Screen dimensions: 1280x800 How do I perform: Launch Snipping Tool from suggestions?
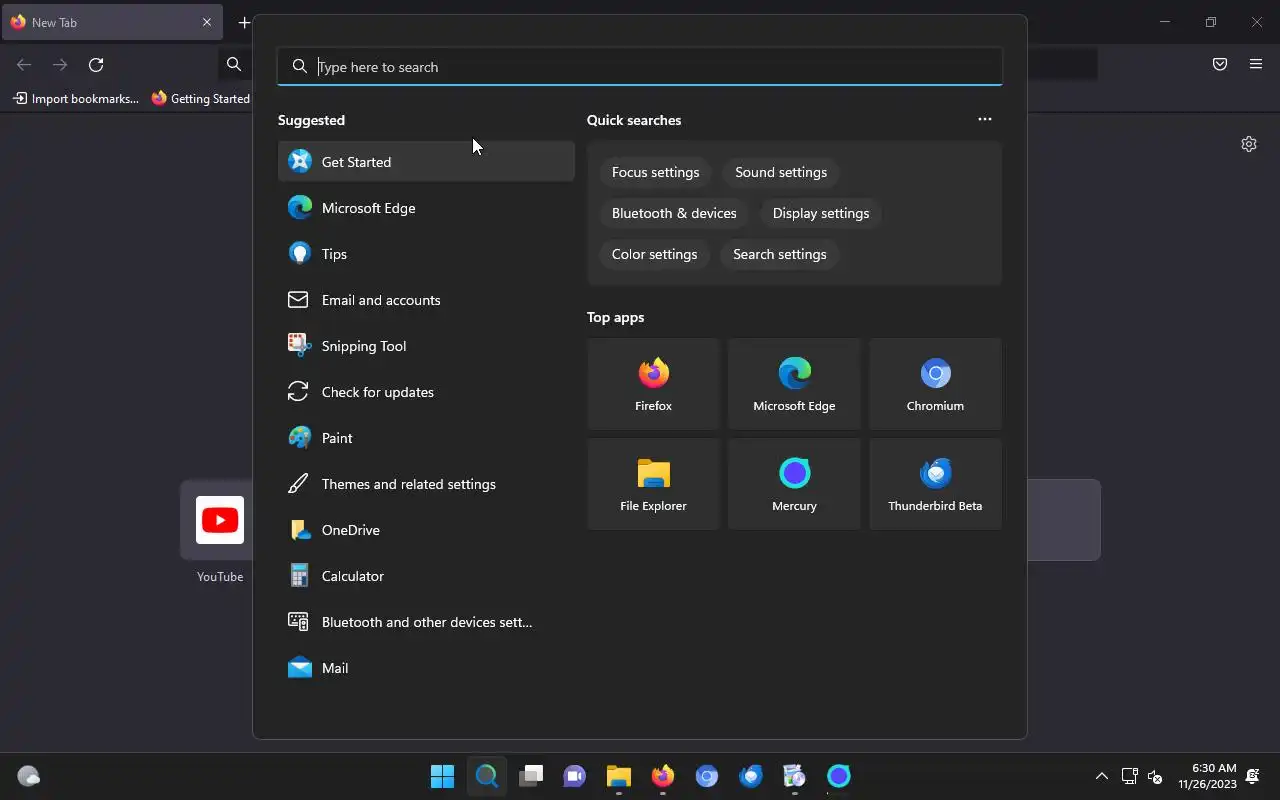click(426, 346)
